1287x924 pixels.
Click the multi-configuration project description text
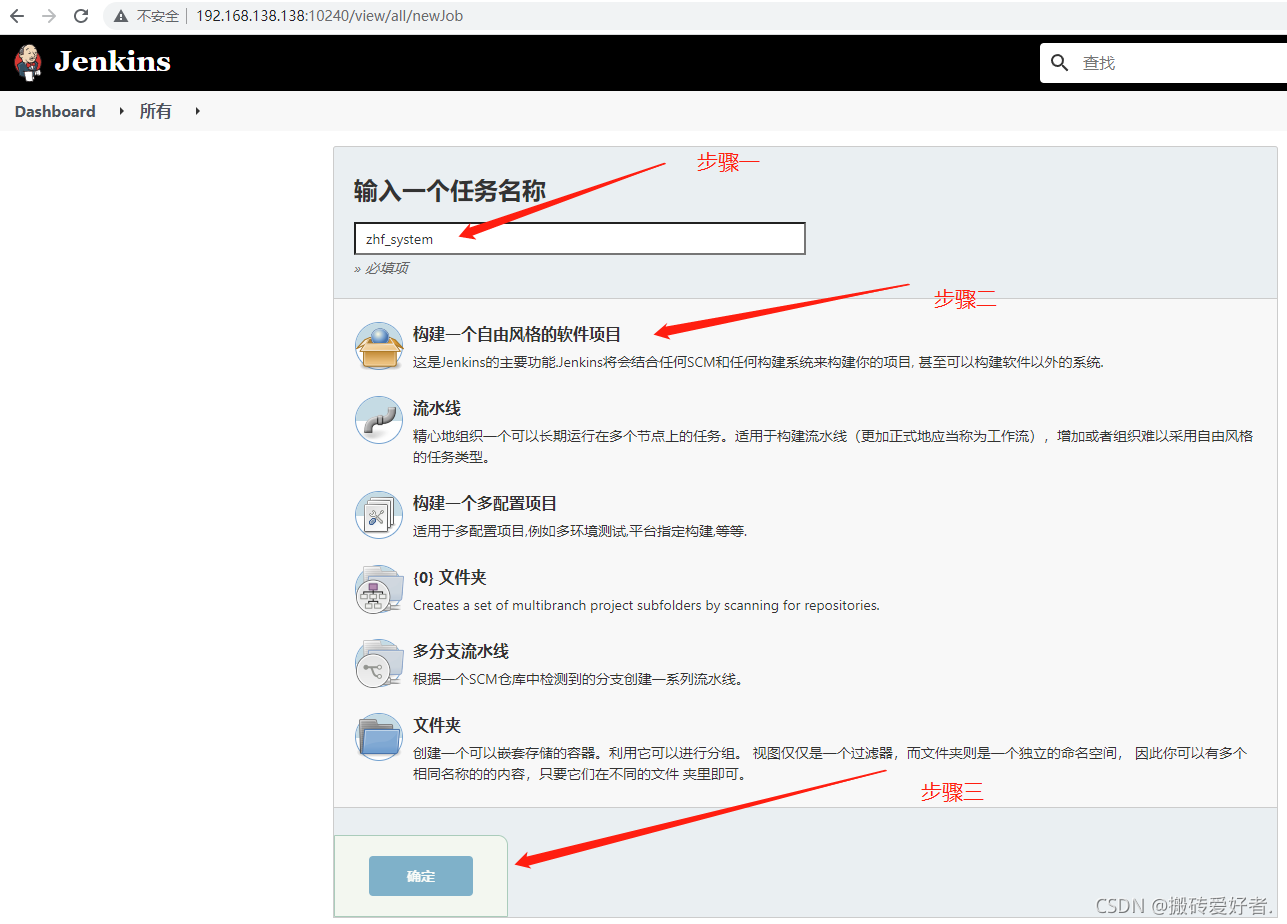(580, 531)
